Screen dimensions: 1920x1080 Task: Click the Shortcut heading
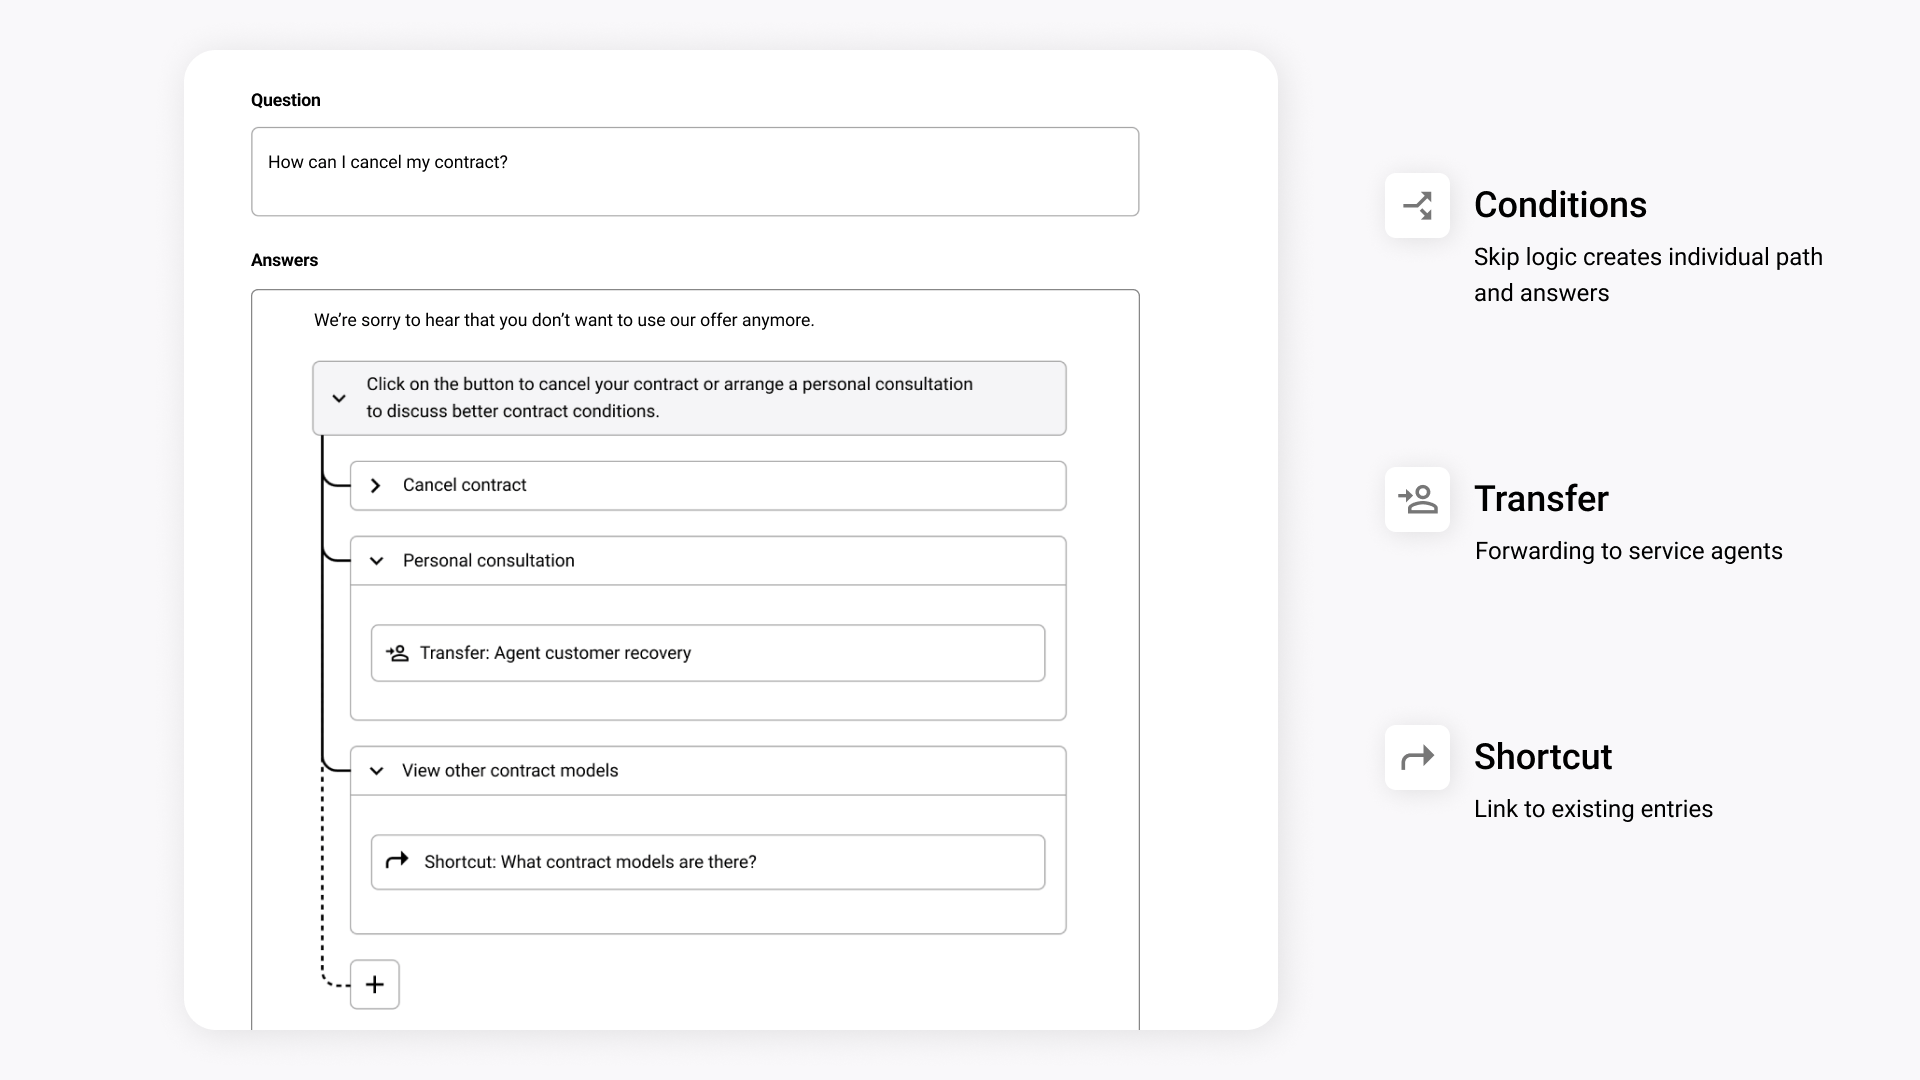coord(1543,757)
